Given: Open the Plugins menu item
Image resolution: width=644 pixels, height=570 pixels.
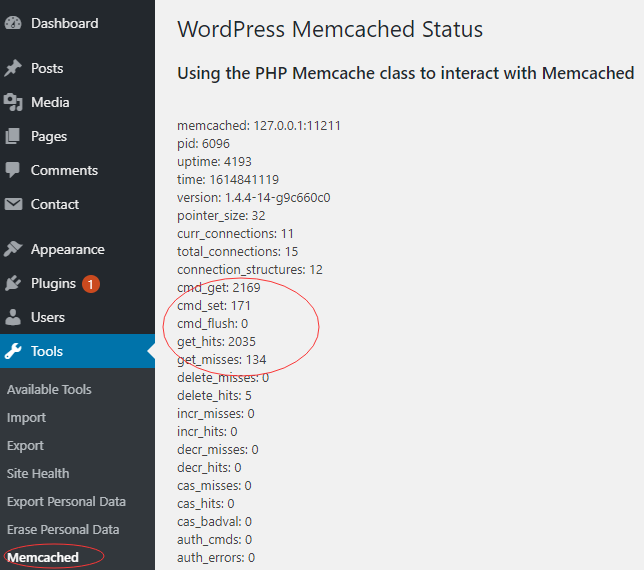Looking at the screenshot, I should pos(53,283).
